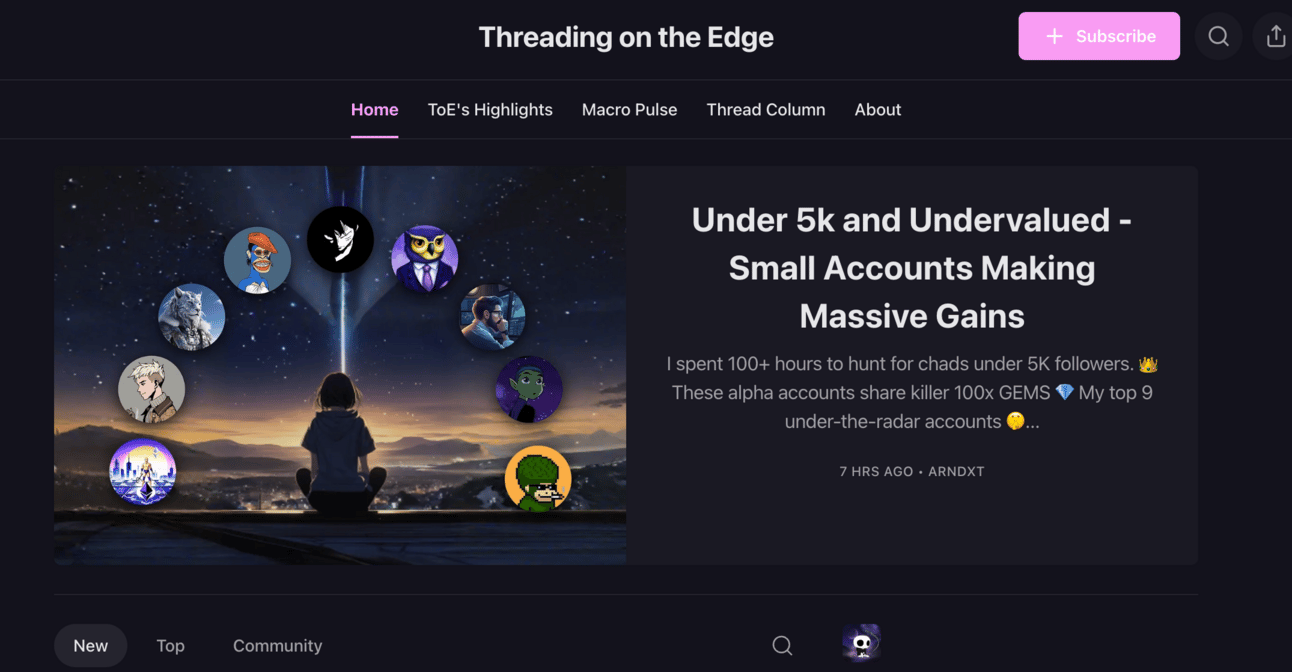The height and width of the screenshot is (672, 1292).
Task: Open the Under 5k and Undervalued article
Action: pos(912,268)
